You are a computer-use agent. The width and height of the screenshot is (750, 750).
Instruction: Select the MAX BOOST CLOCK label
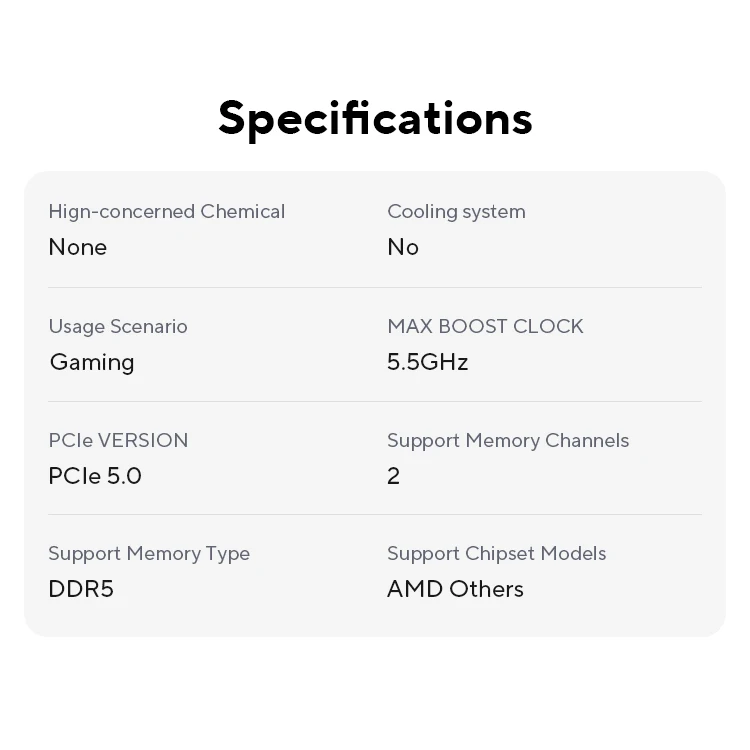click(x=485, y=326)
